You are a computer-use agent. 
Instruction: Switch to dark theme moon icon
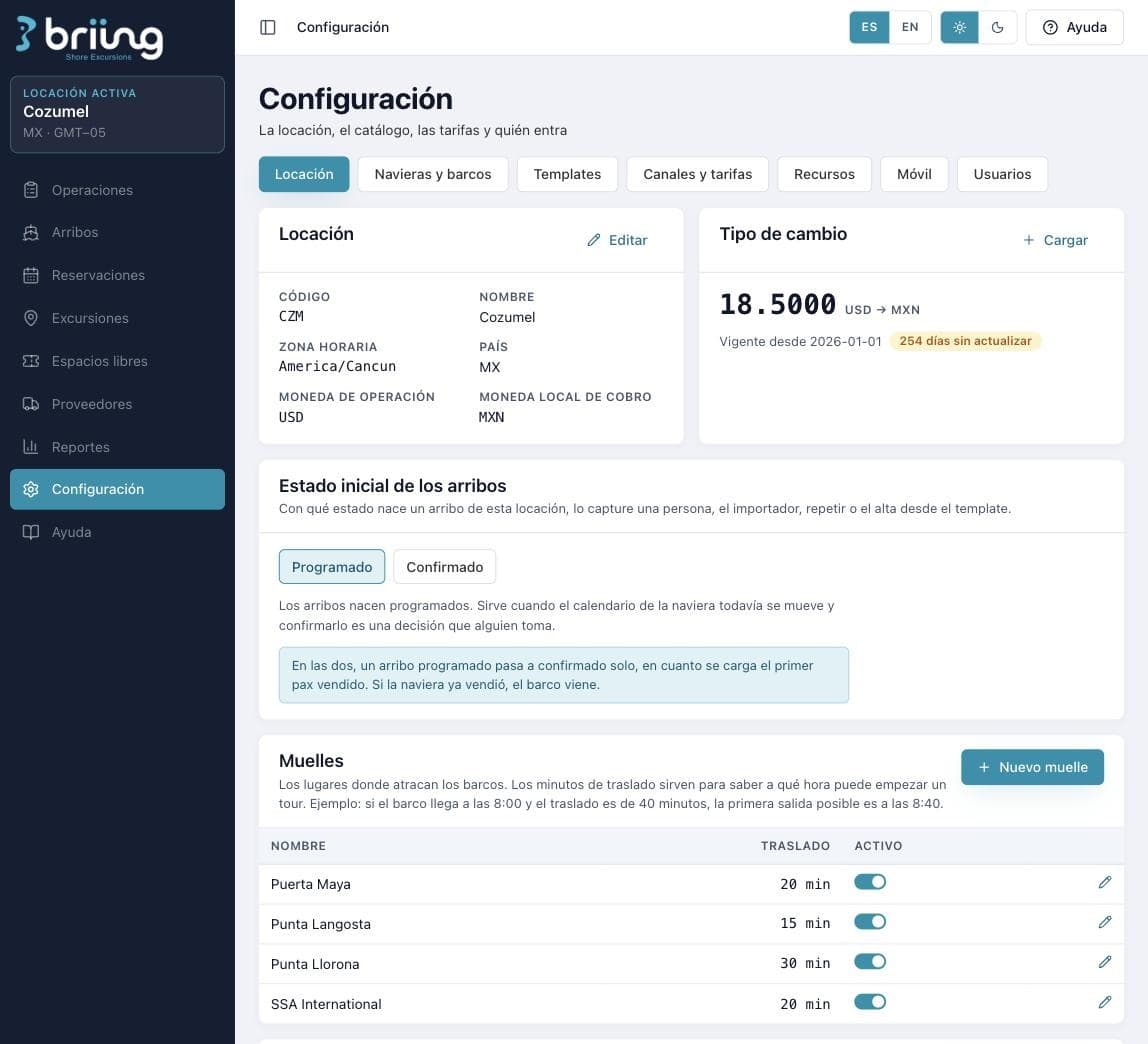(x=997, y=27)
